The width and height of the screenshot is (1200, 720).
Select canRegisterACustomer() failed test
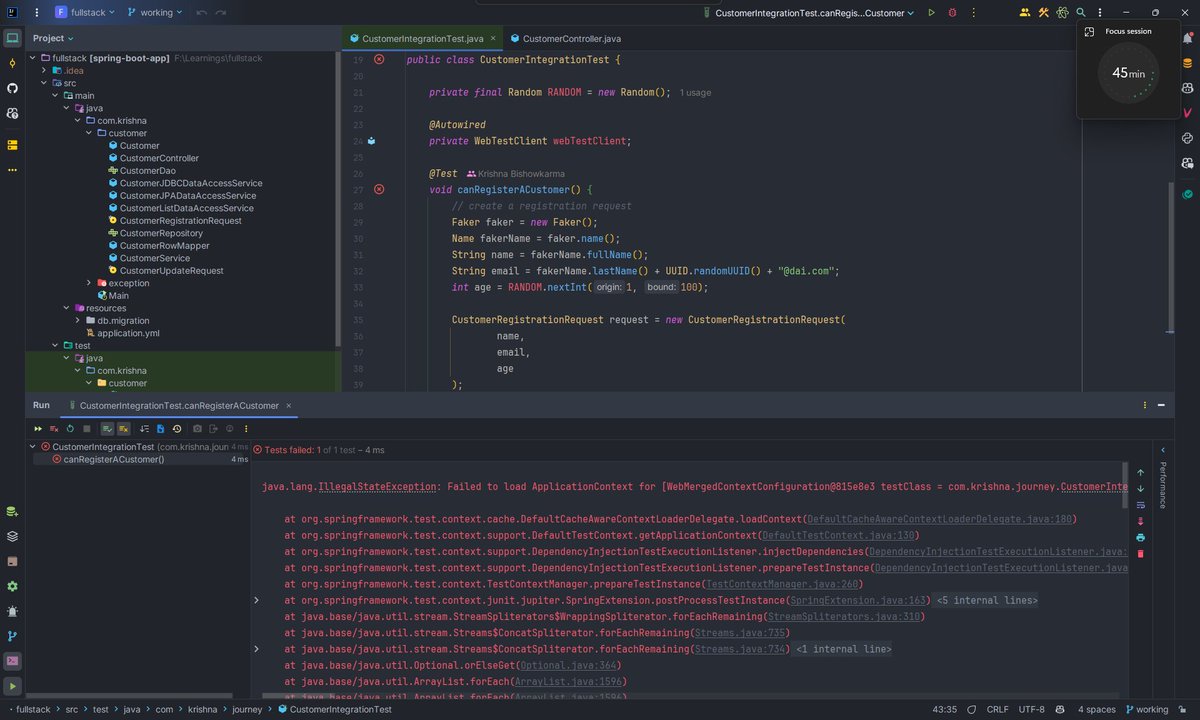[x=113, y=459]
